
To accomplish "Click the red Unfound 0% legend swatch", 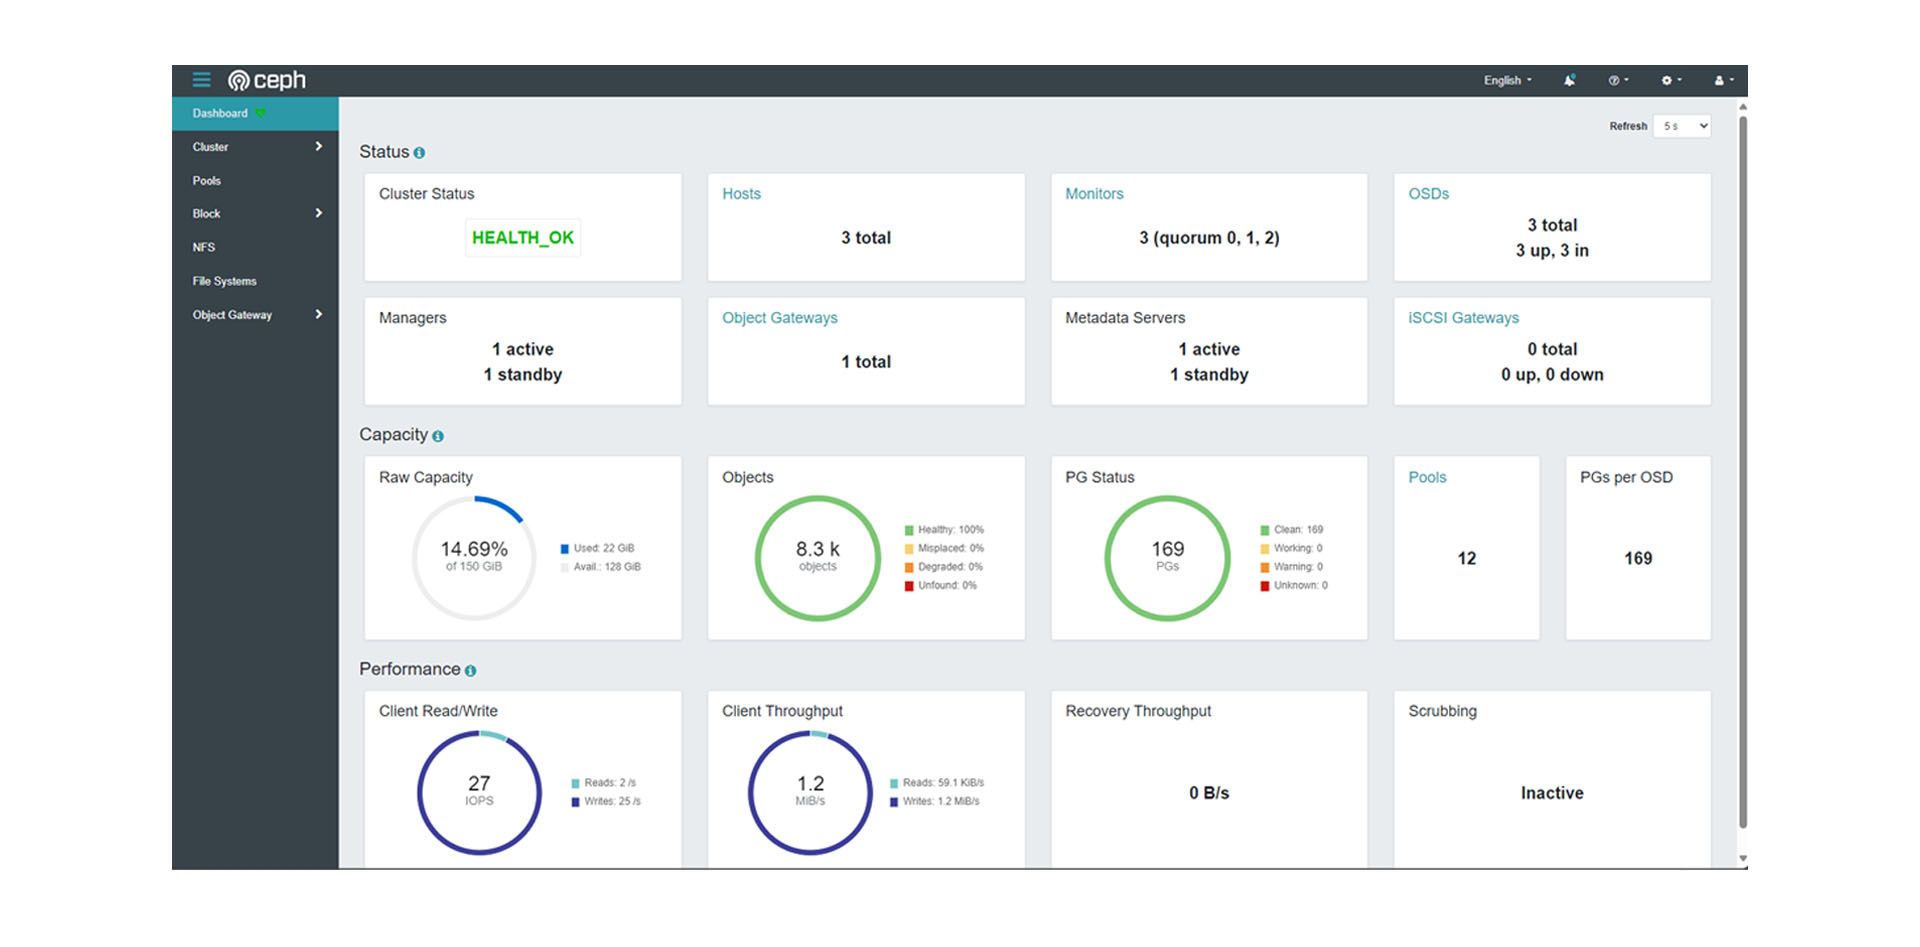I will 909,586.
